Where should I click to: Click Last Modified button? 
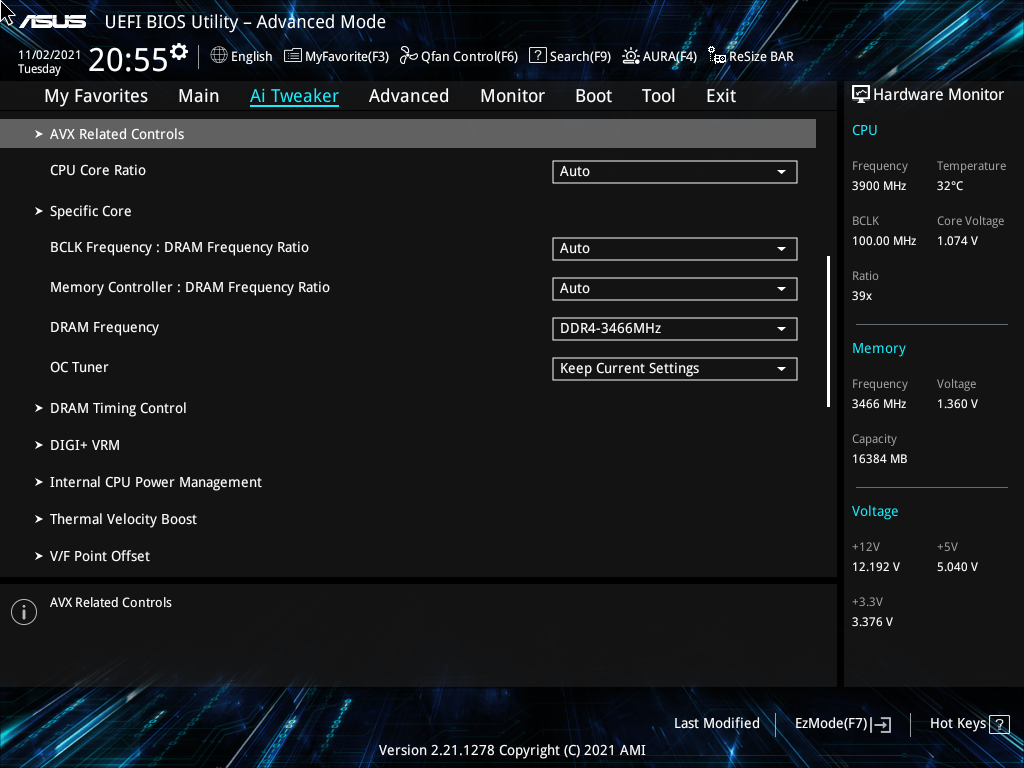tap(716, 724)
